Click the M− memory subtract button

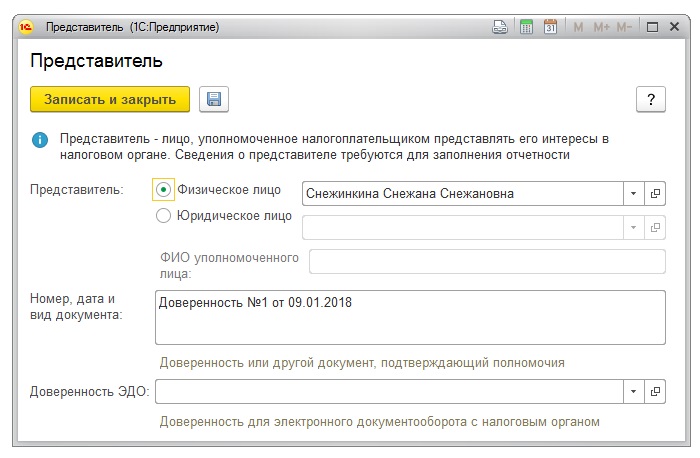click(x=624, y=27)
